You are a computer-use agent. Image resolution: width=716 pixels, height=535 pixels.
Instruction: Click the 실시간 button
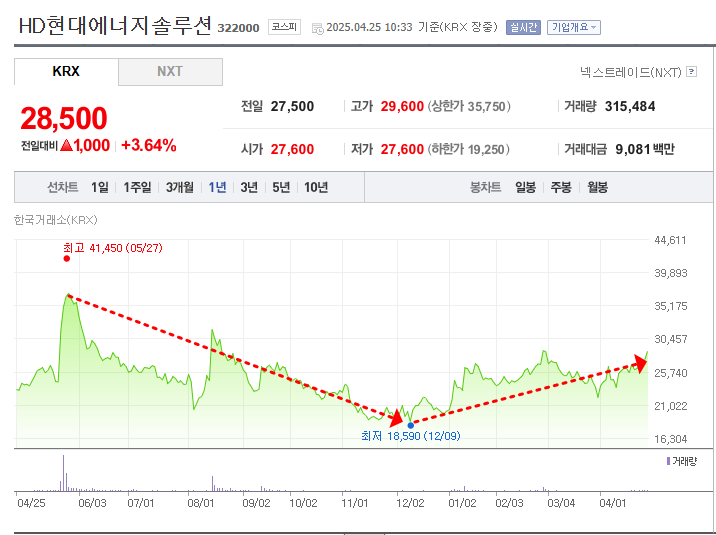coord(523,27)
